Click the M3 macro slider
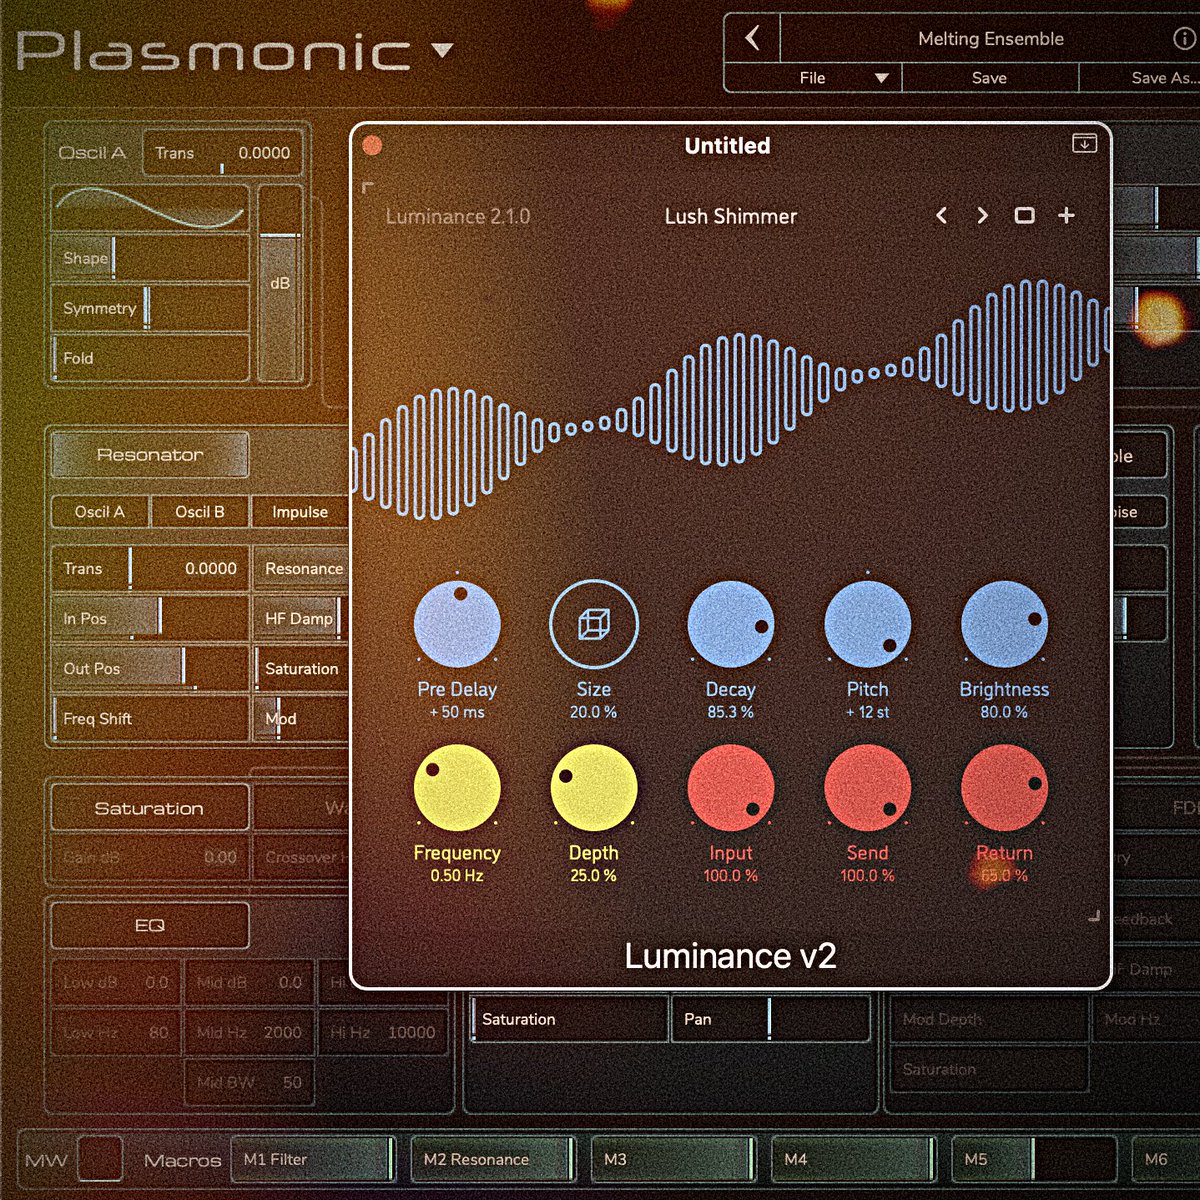The image size is (1200, 1200). [x=674, y=1159]
